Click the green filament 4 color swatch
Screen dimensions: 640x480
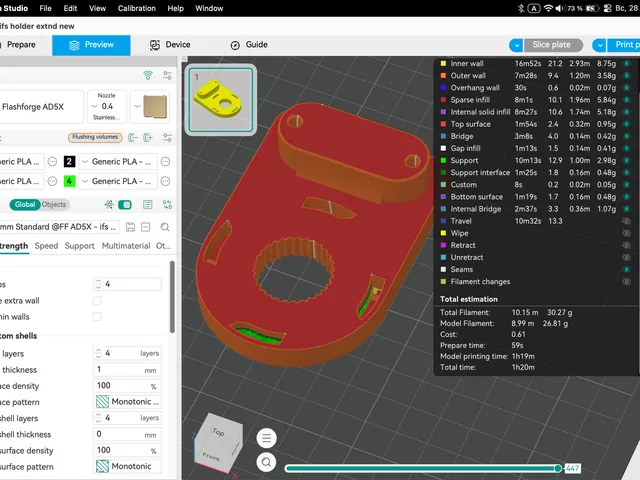(69, 181)
